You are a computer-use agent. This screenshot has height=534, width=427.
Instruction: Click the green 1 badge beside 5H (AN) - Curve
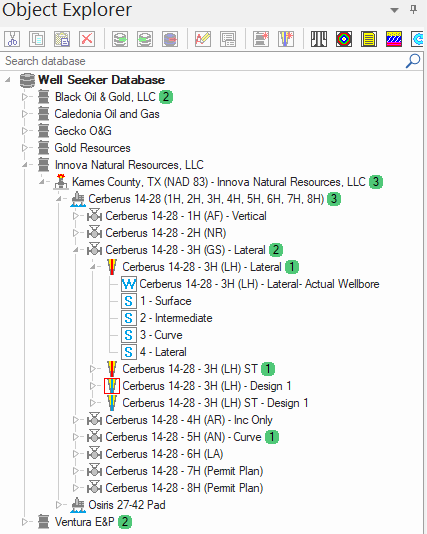272,437
